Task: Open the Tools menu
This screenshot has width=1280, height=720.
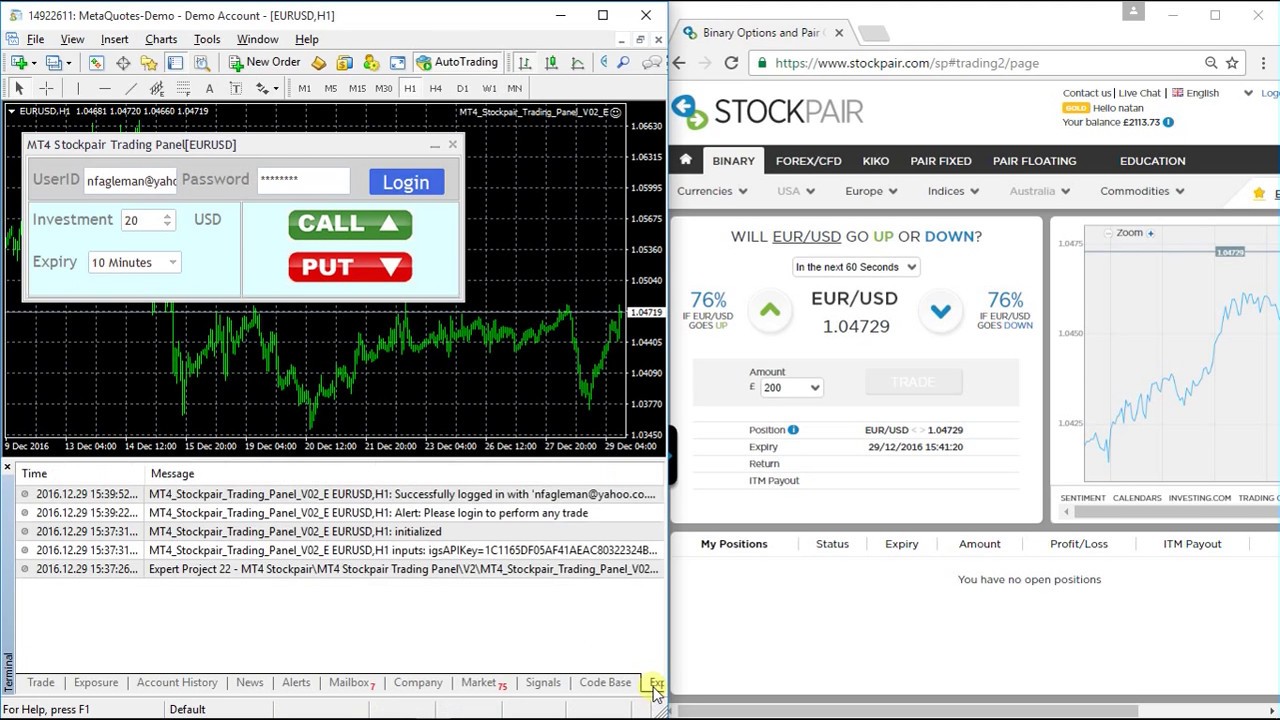Action: [207, 39]
